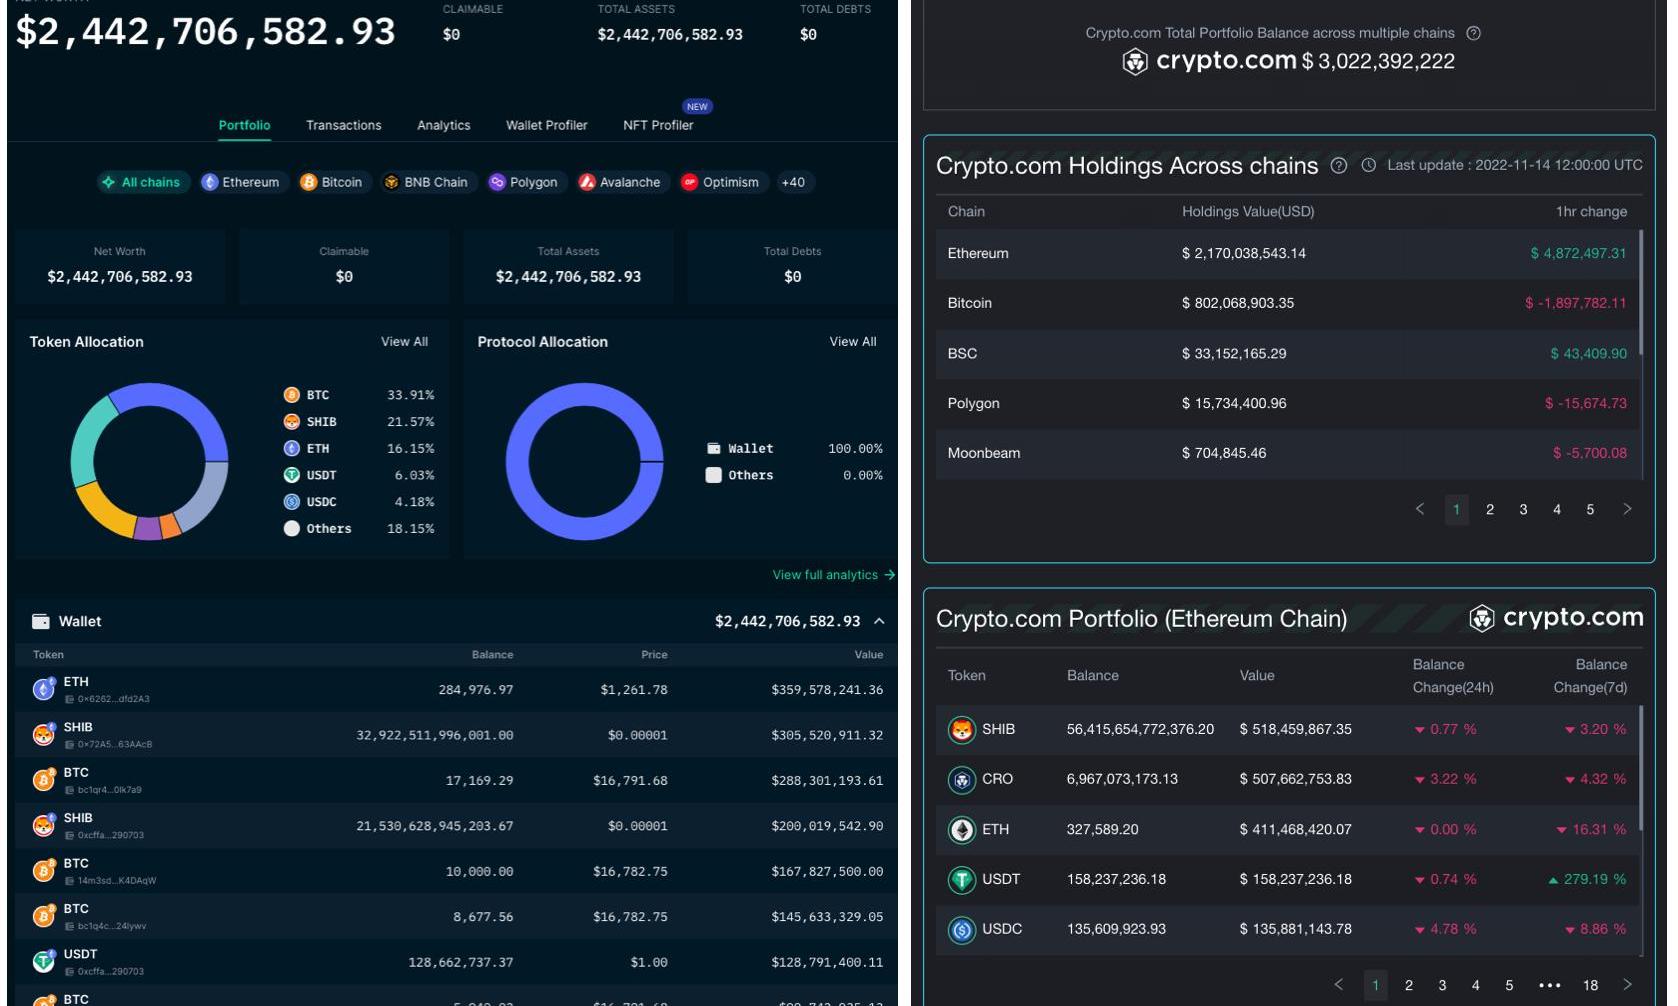Open the NFT Profiler tab
The height and width of the screenshot is (1006, 1678).
657,125
